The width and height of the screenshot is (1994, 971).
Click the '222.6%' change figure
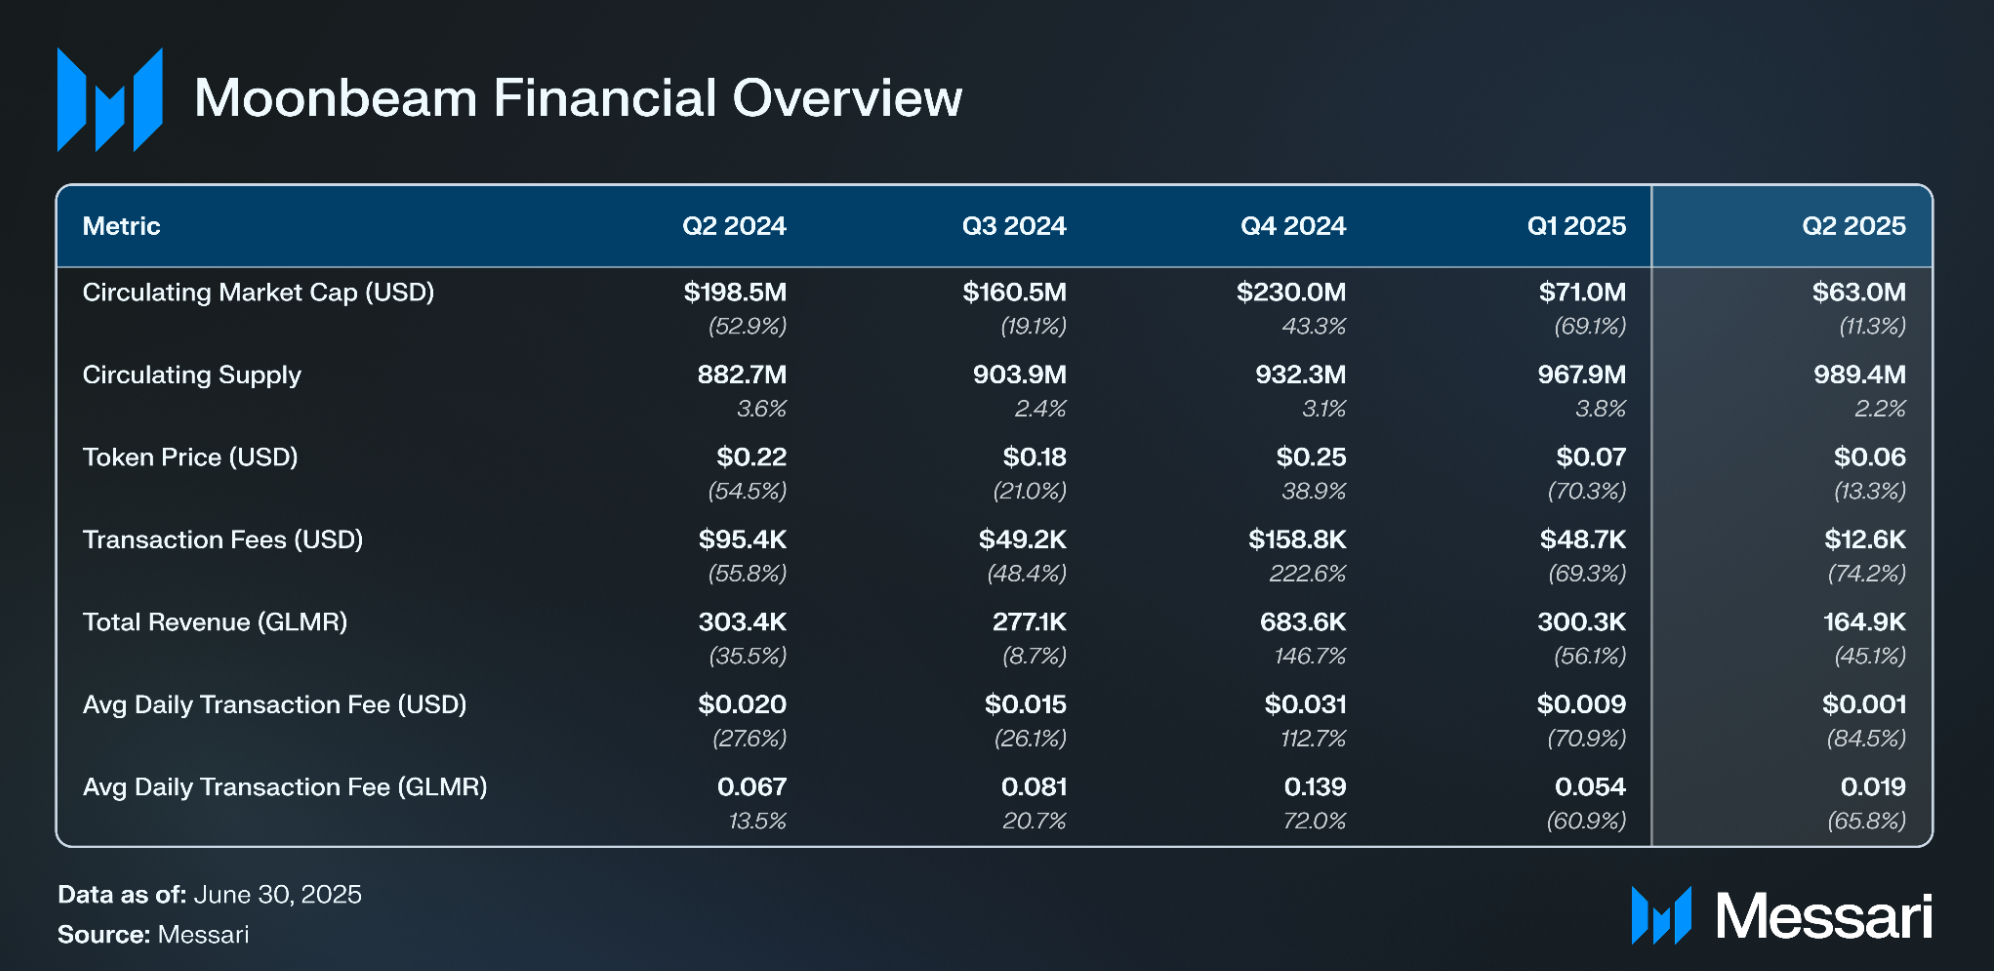tap(1308, 574)
